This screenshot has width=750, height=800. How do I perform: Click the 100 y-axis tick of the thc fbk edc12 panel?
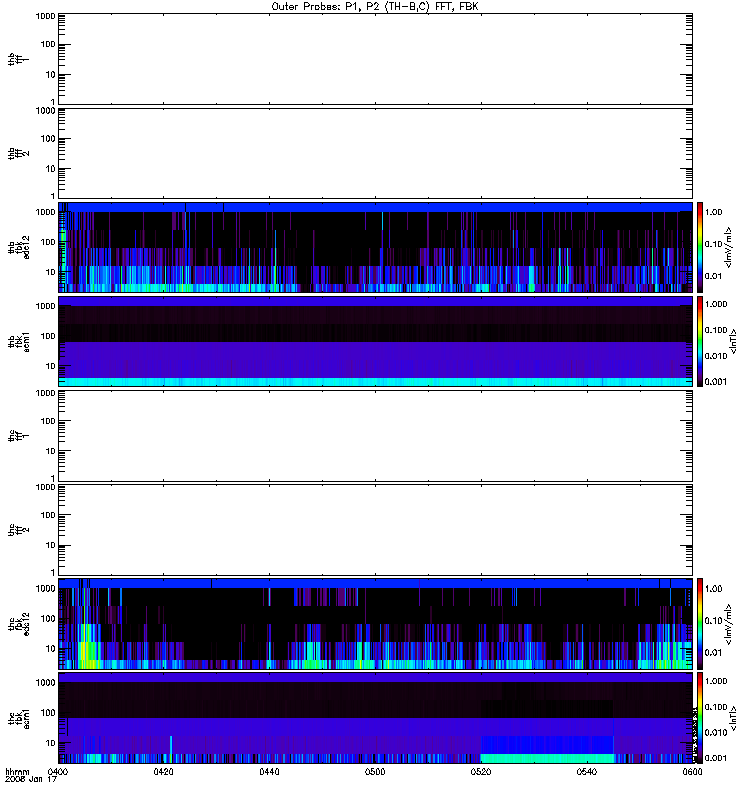(x=48, y=618)
